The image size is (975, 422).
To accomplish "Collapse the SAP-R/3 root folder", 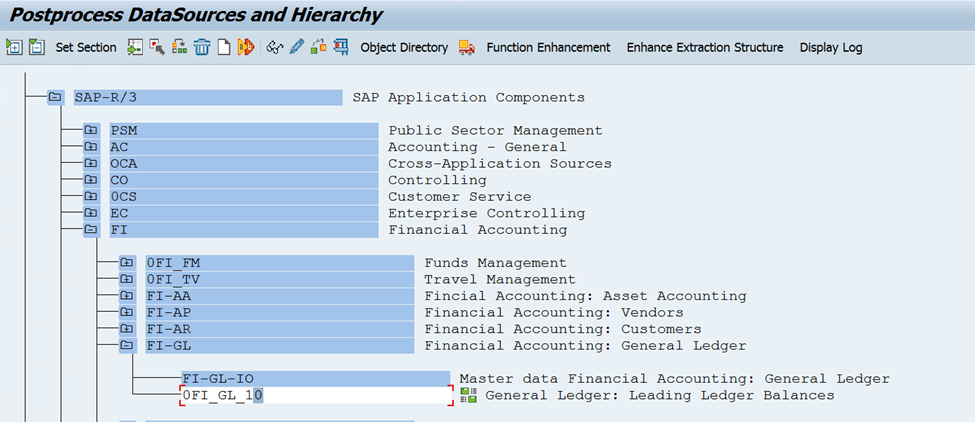I will point(55,98).
